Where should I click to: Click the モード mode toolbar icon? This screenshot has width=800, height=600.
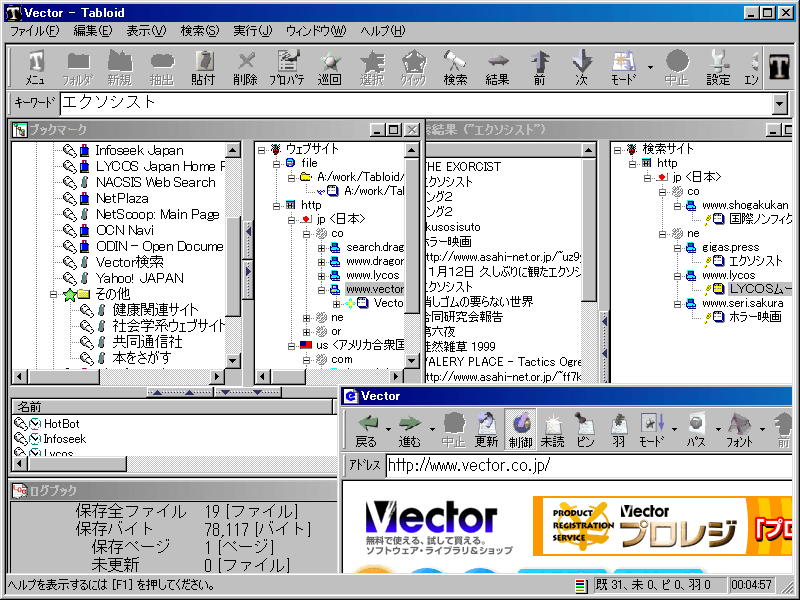point(623,67)
